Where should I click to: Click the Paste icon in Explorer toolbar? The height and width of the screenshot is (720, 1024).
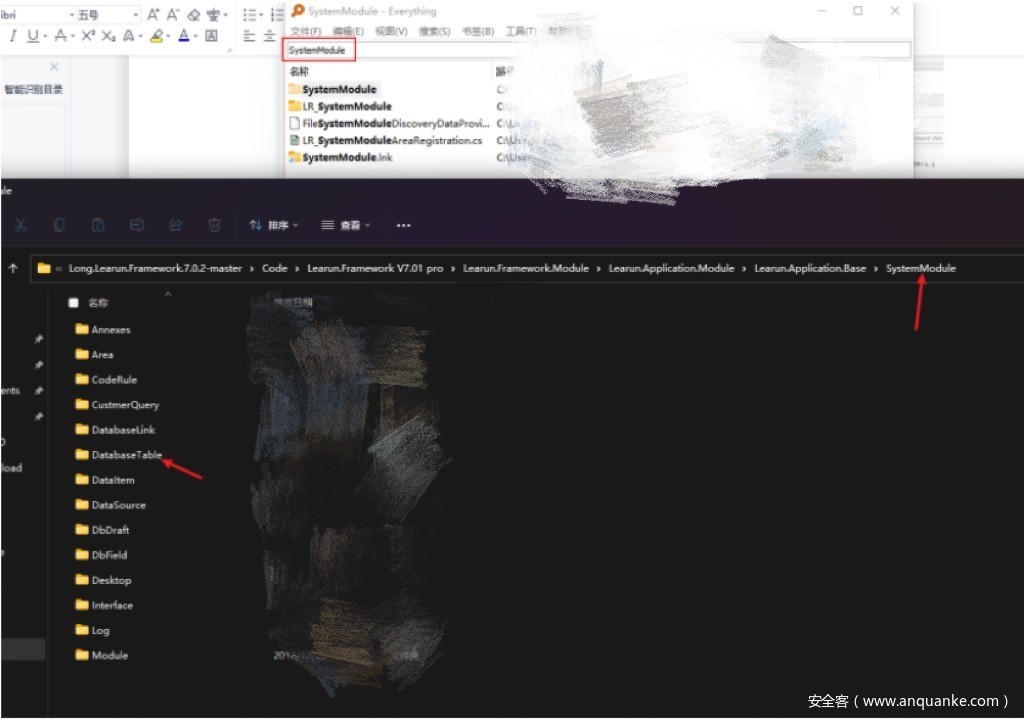(x=98, y=225)
